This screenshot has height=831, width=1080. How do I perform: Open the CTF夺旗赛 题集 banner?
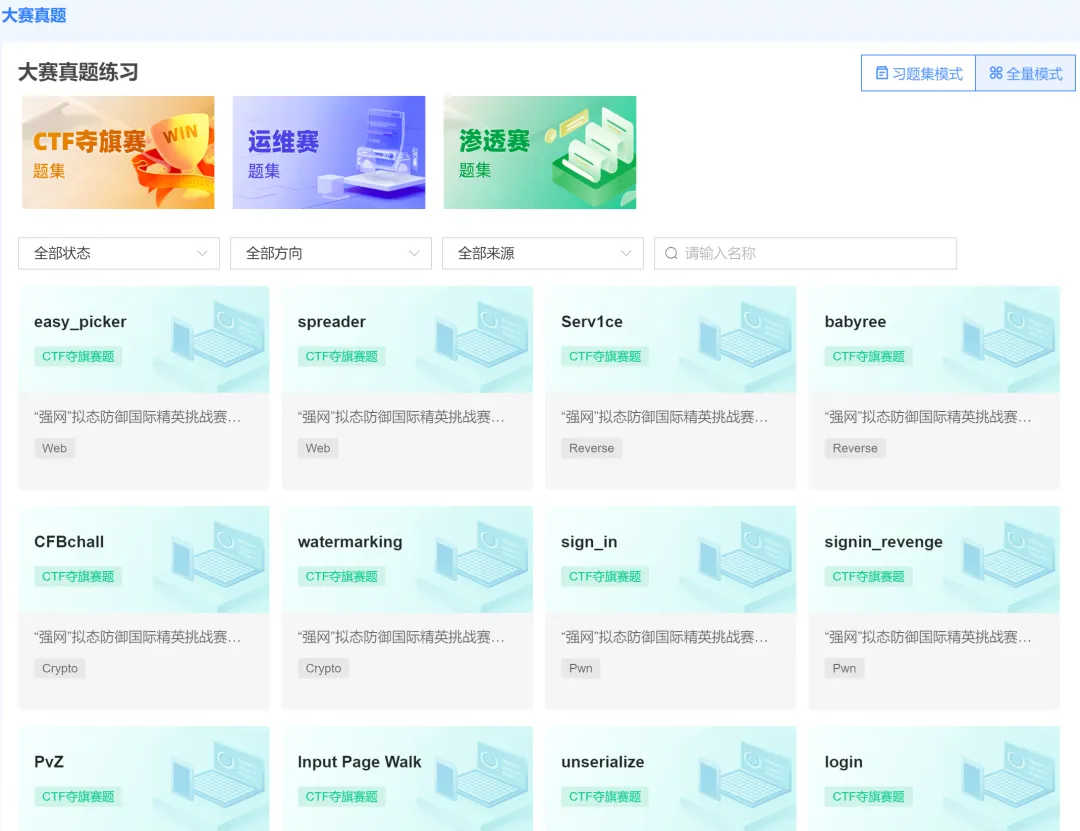[118, 152]
